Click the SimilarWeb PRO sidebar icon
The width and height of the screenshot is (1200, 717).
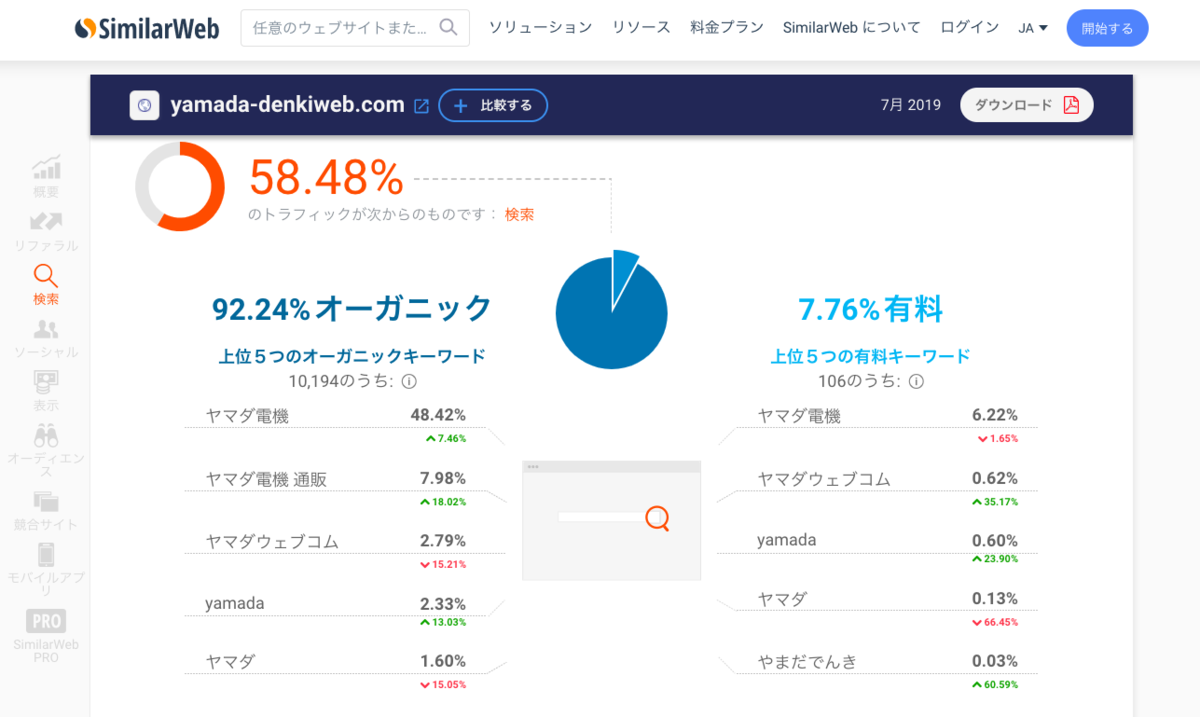click(x=45, y=620)
